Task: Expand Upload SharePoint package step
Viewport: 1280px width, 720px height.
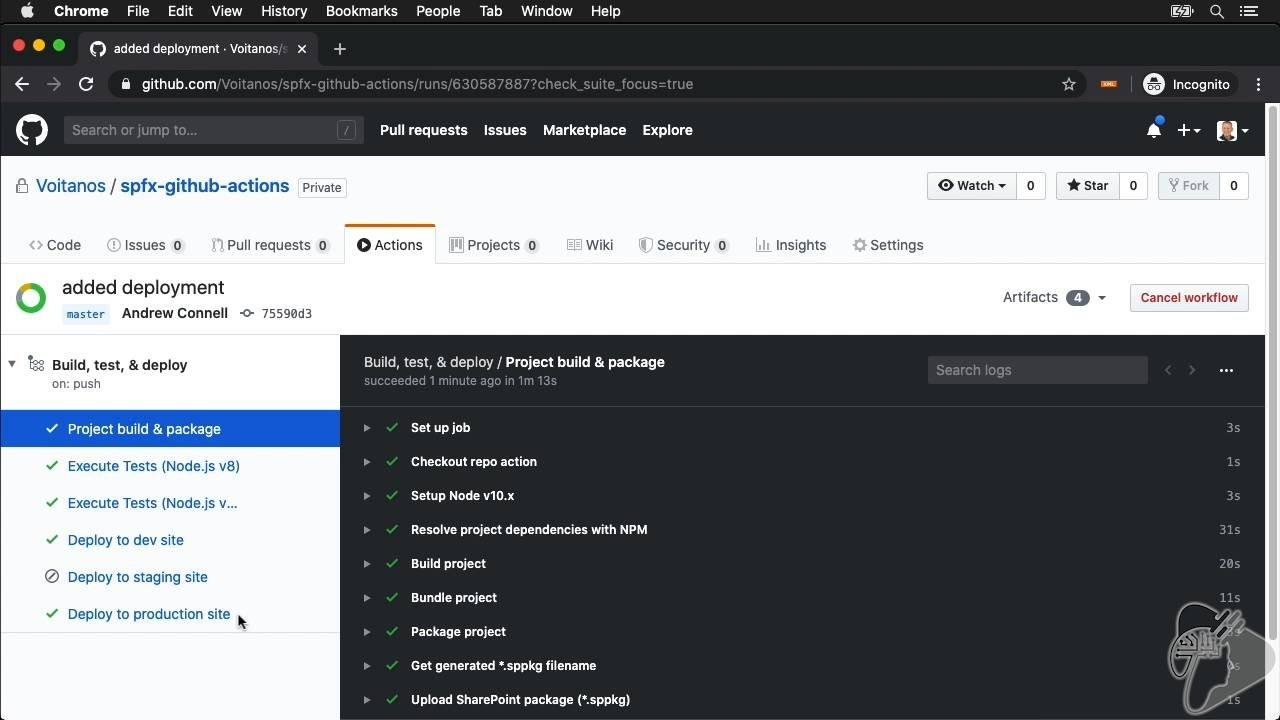Action: click(x=803, y=700)
